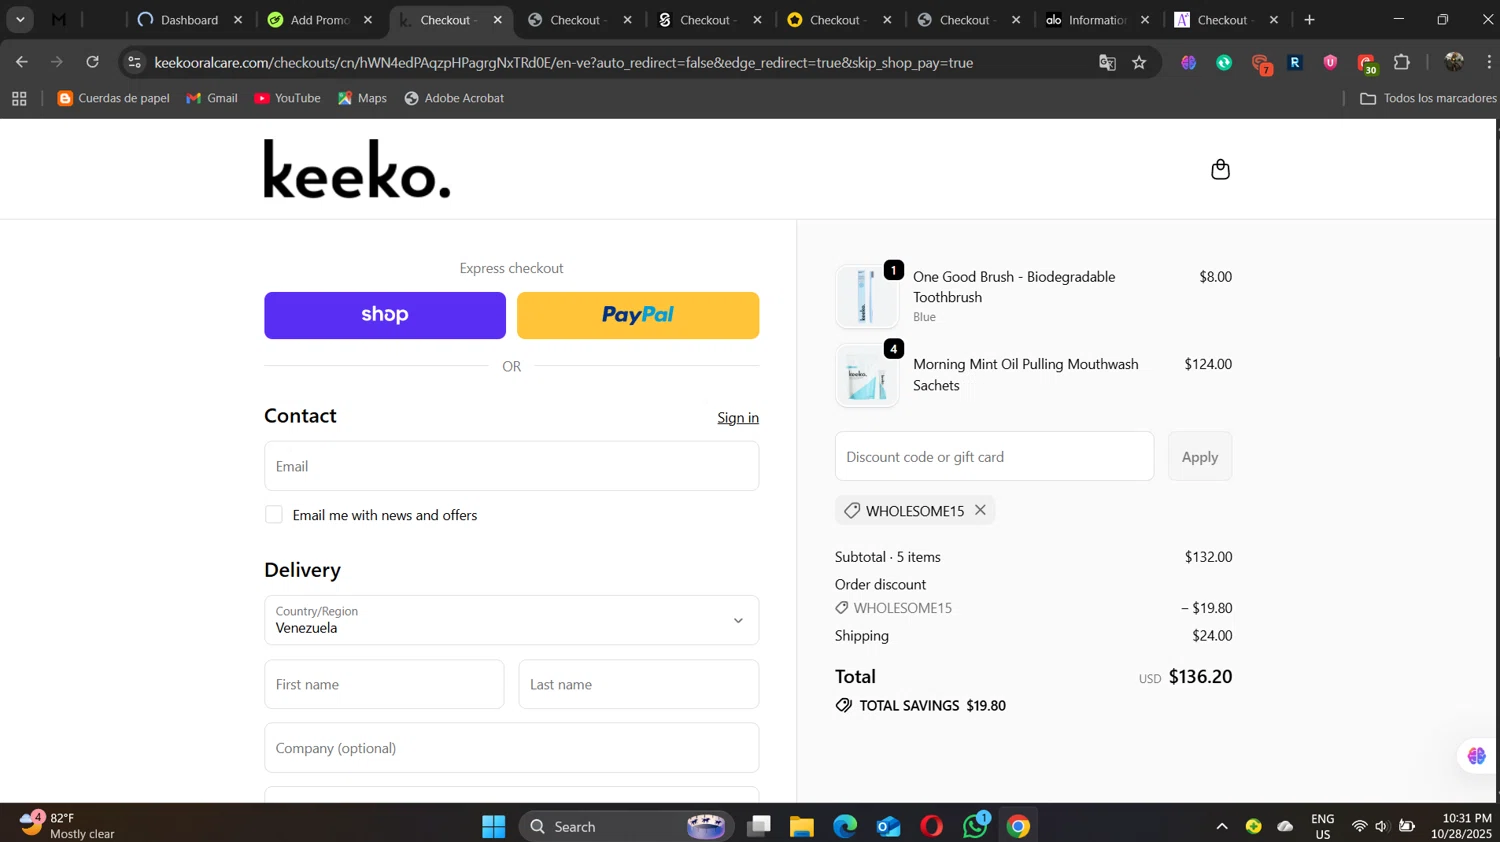Click the TOTAL SAVINGS $19.80 text
This screenshot has height=842, width=1500.
tap(932, 706)
